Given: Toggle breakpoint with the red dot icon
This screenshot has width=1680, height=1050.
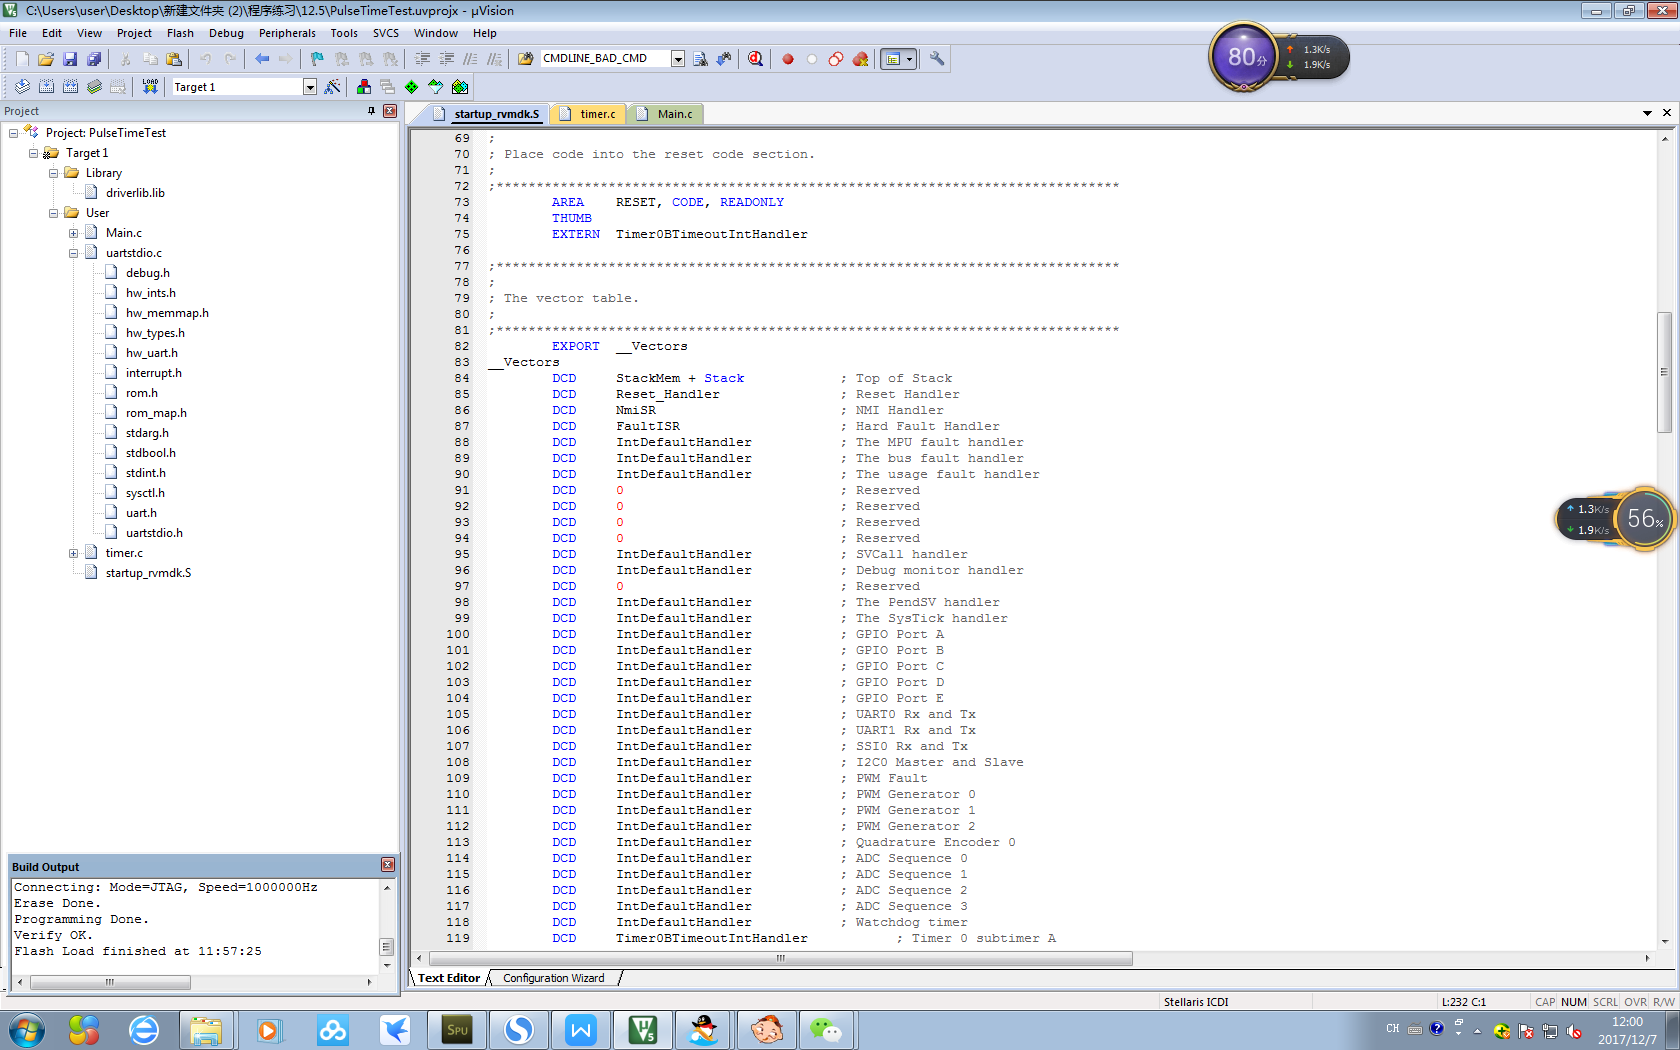Looking at the screenshot, I should (788, 59).
